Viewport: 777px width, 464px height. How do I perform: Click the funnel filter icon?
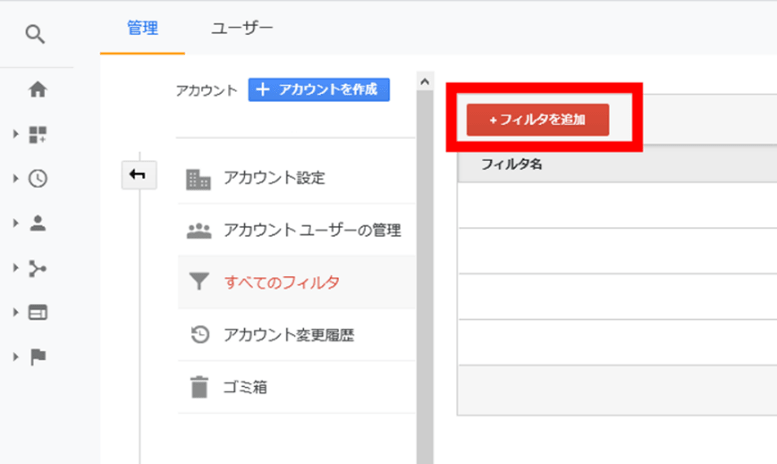tap(199, 281)
